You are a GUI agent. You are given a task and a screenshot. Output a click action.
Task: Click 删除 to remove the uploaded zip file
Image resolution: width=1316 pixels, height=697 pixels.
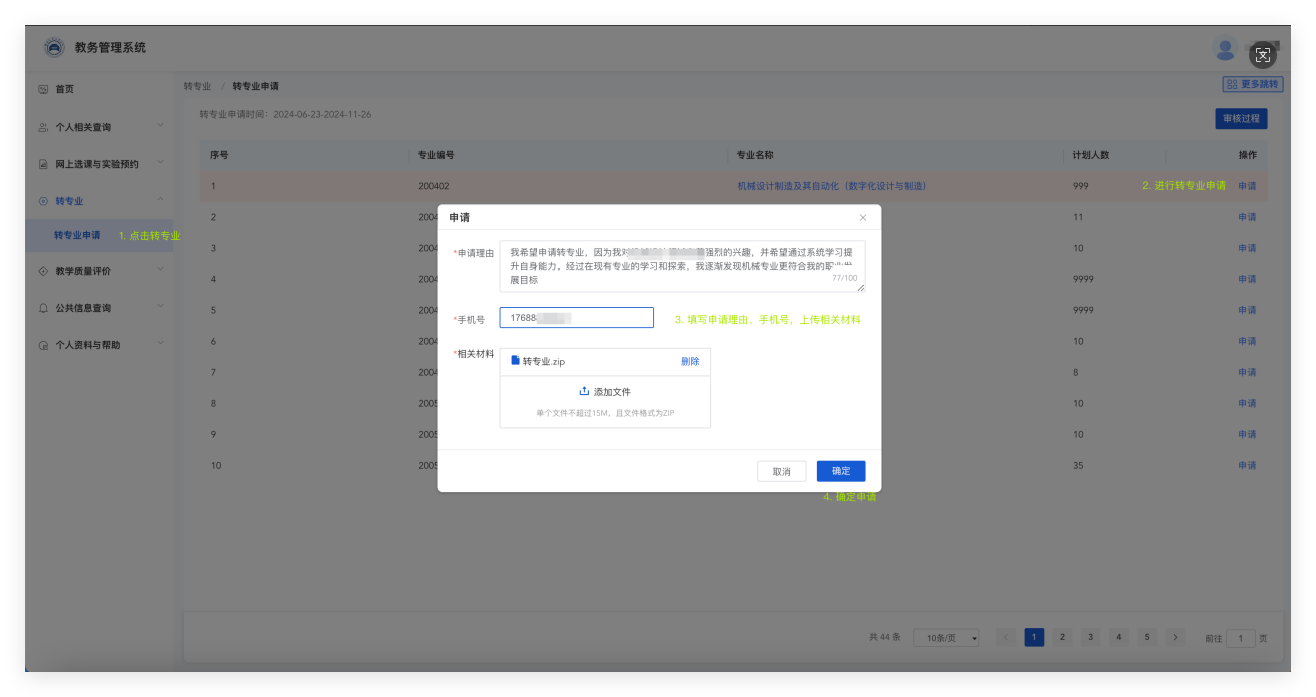[x=690, y=361]
